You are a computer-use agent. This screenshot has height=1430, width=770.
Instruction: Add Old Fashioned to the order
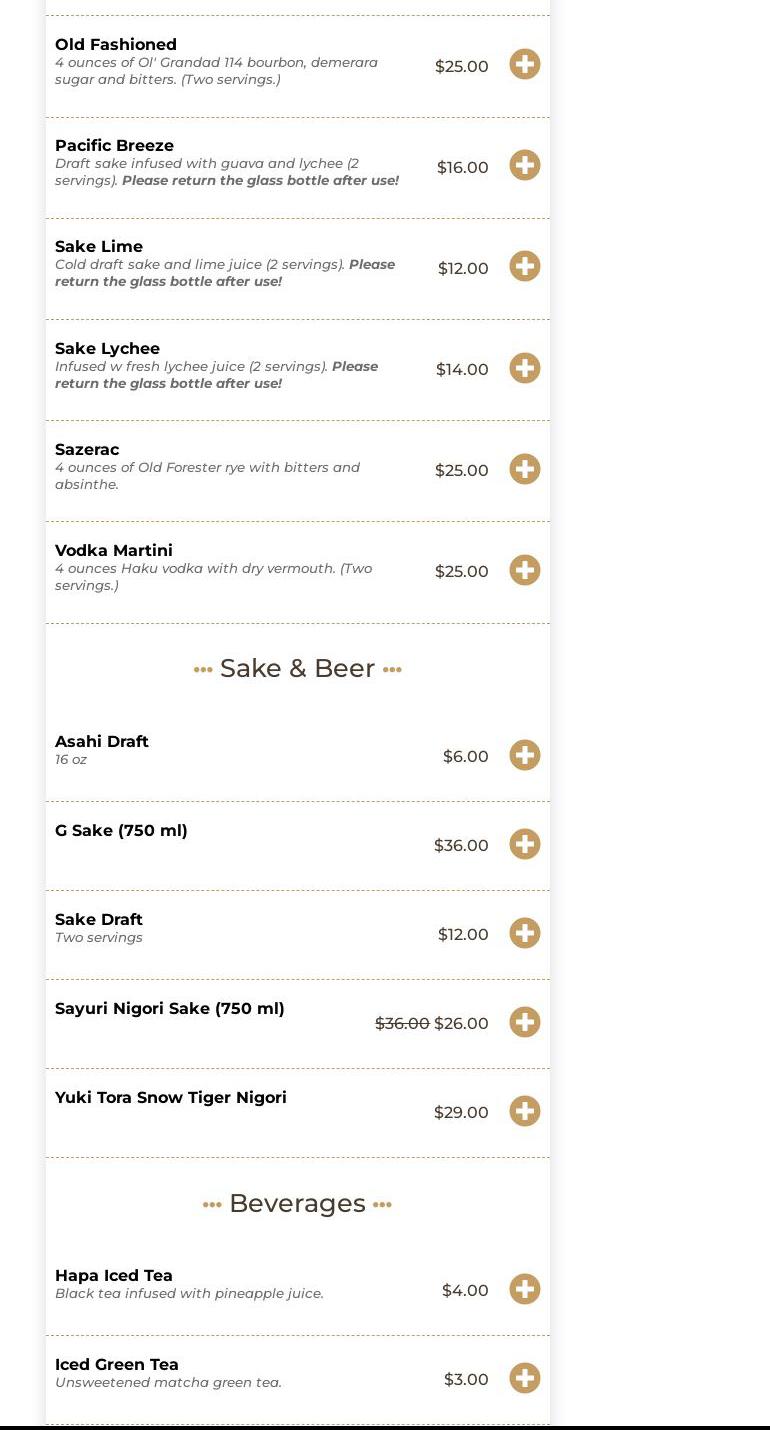[524, 64]
